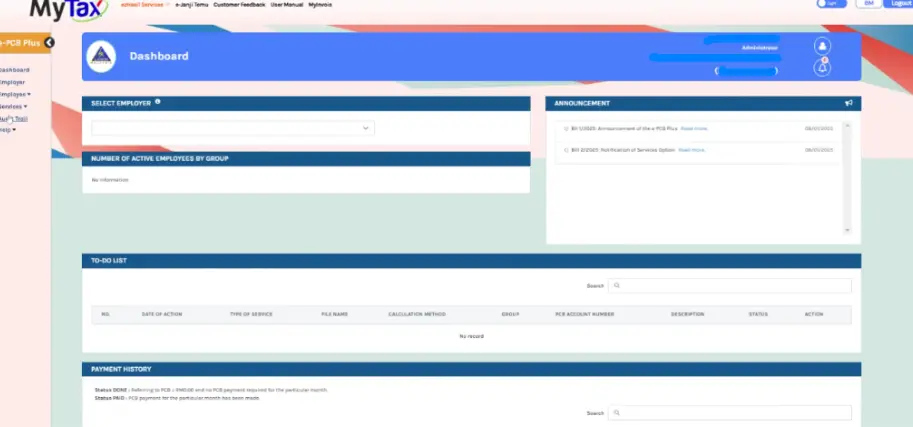Open the Select Employer dropdown
The height and width of the screenshot is (427, 913).
(233, 128)
